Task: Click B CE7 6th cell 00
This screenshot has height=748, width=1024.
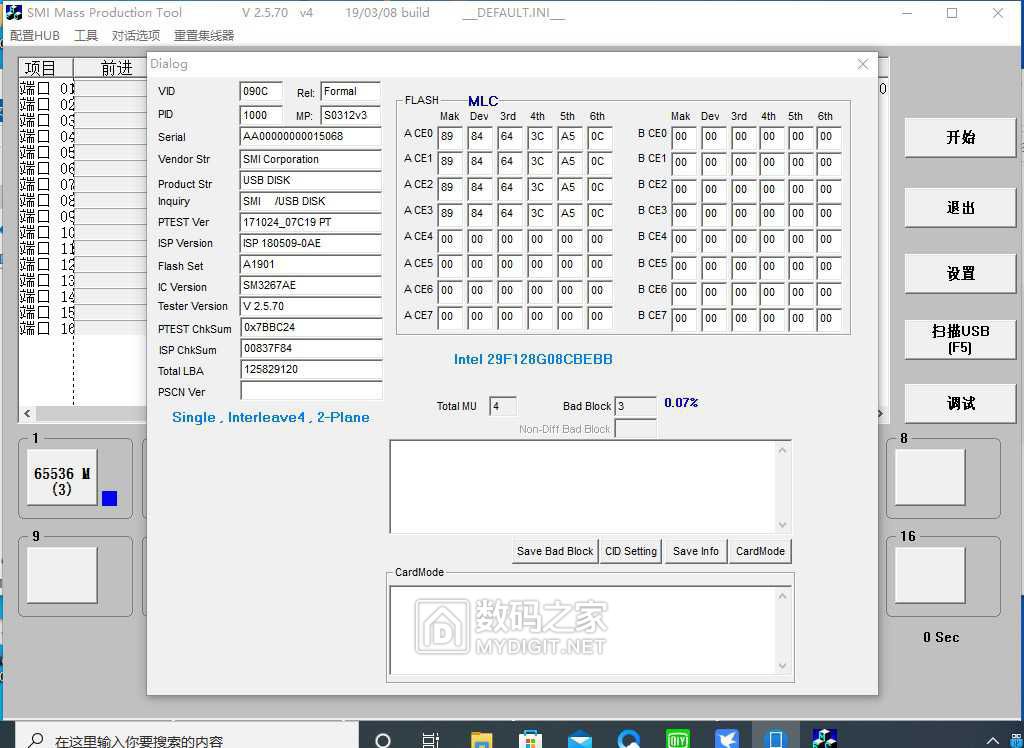Action: [829, 318]
